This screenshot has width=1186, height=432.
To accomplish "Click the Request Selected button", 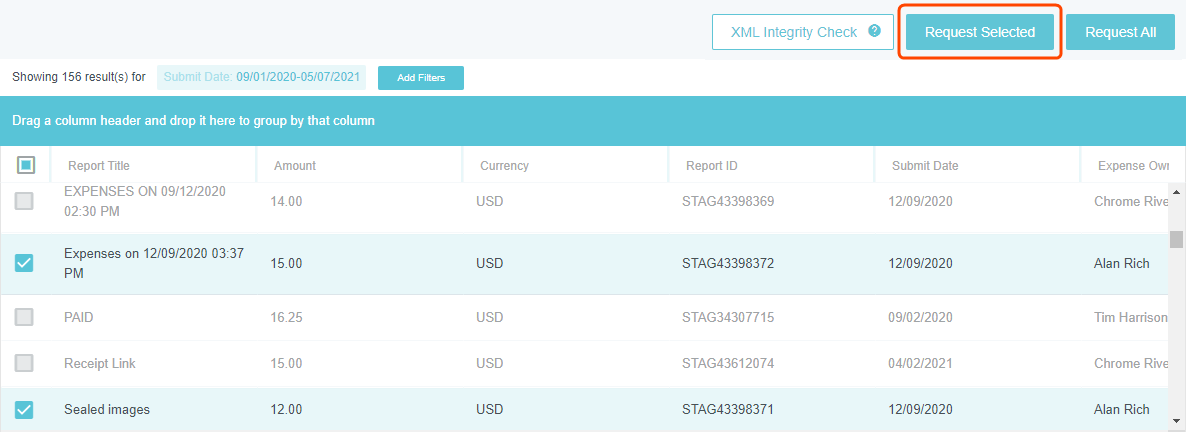I will 979,32.
